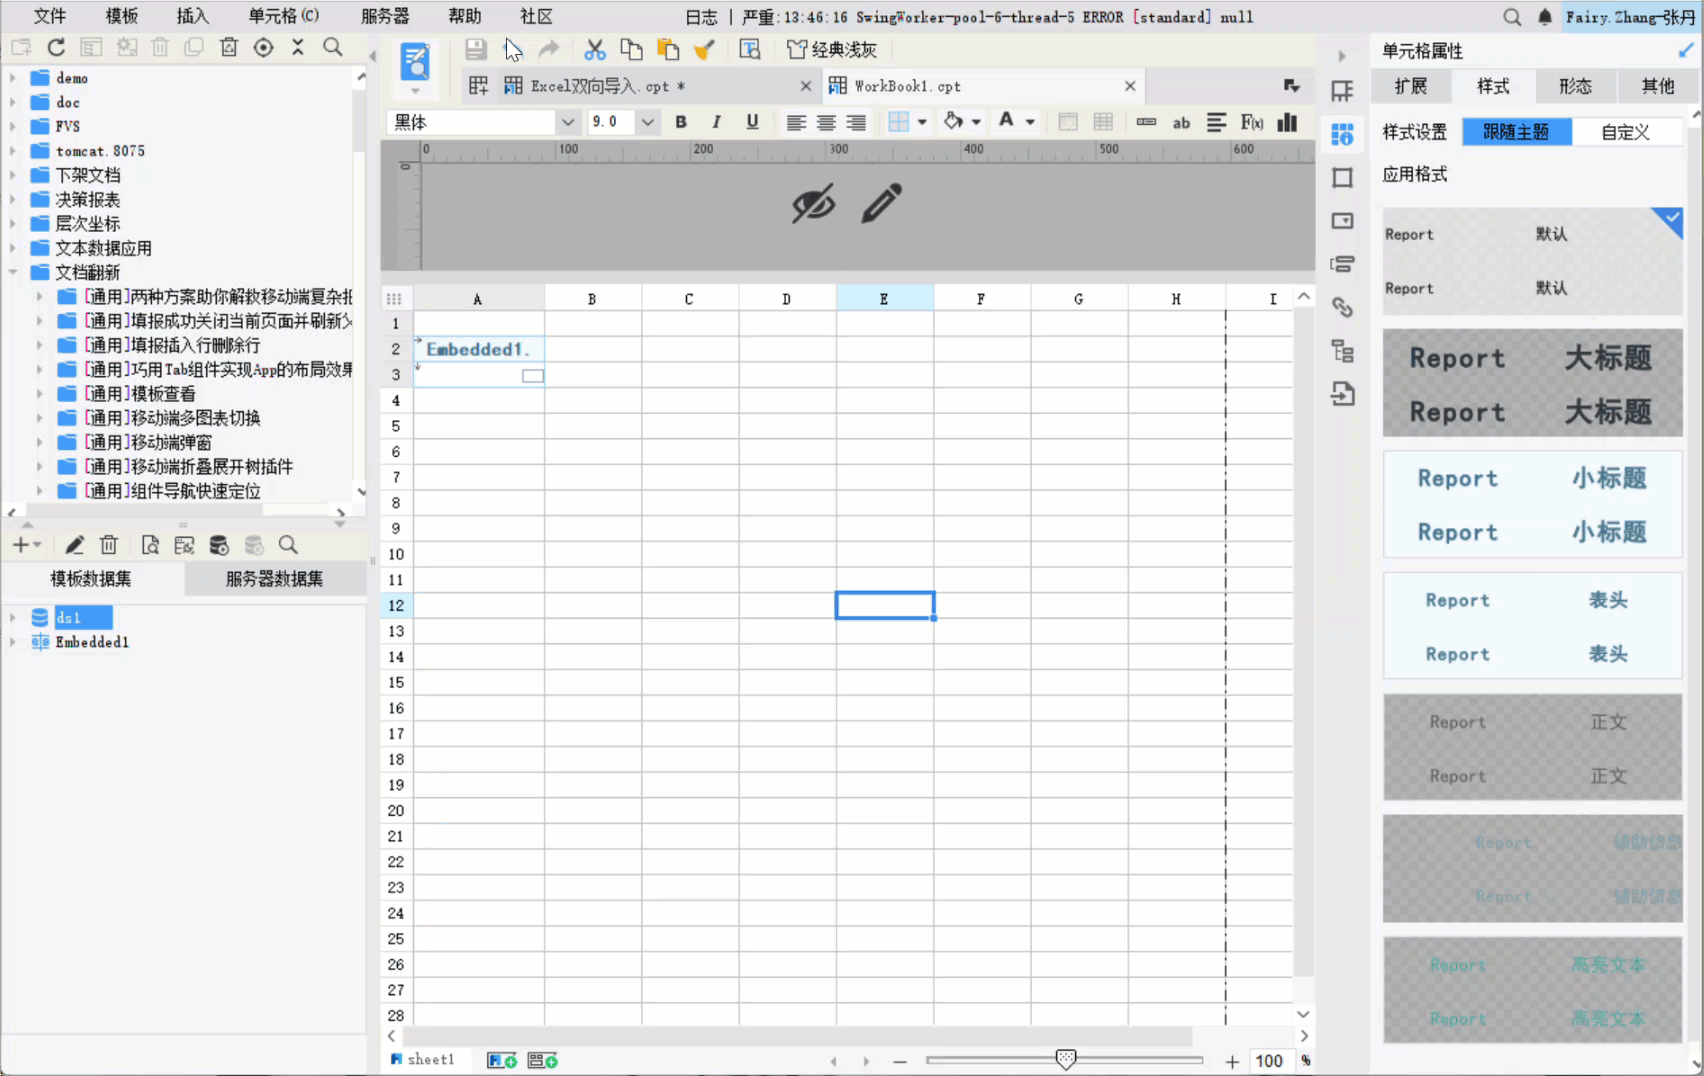Viewport: 1704px width, 1076px height.
Task: Apply the 大标题 style preset
Action: 1533,383
